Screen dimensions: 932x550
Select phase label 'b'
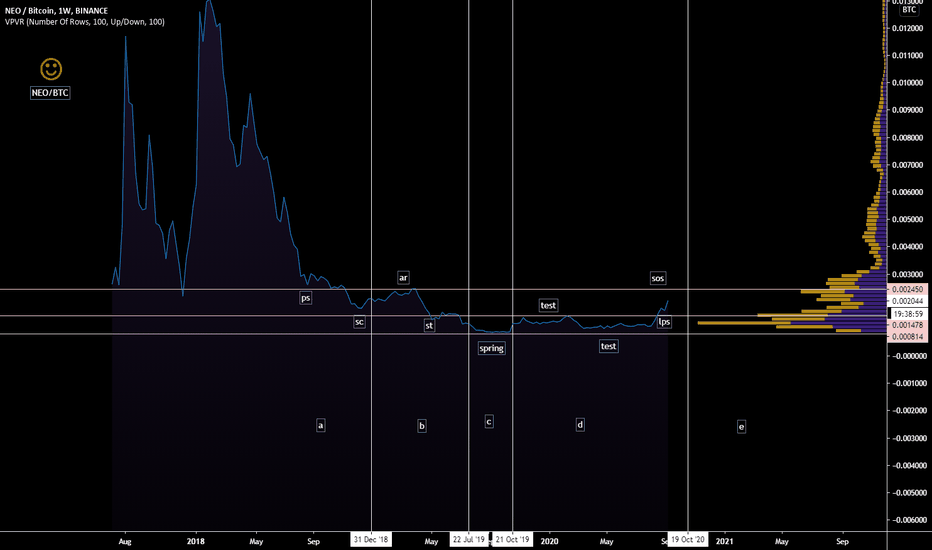point(421,426)
